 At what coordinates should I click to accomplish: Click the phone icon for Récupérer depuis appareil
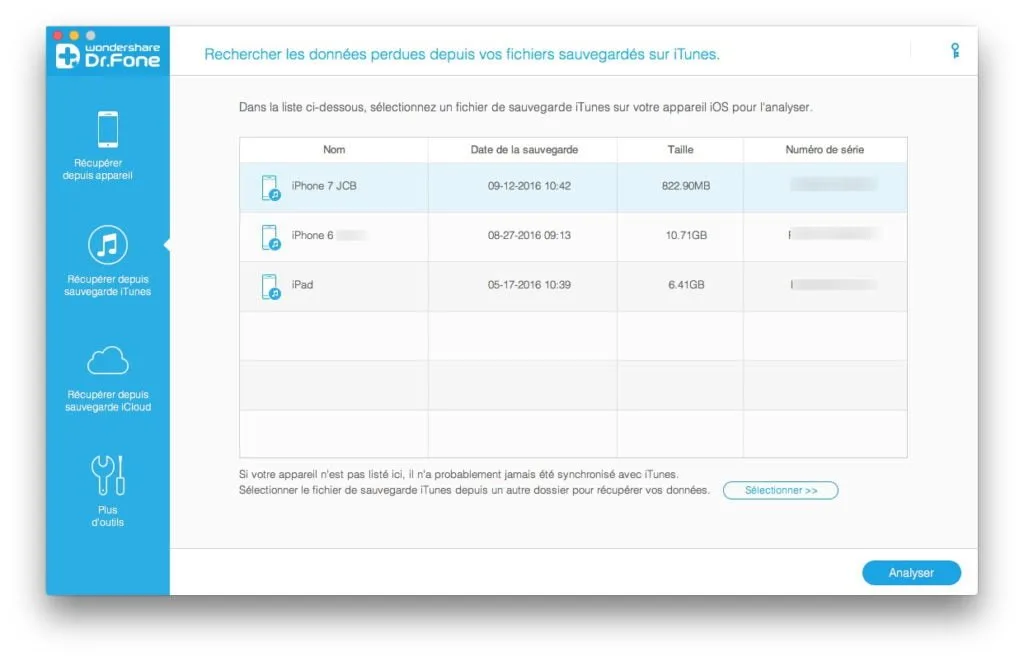[x=108, y=129]
